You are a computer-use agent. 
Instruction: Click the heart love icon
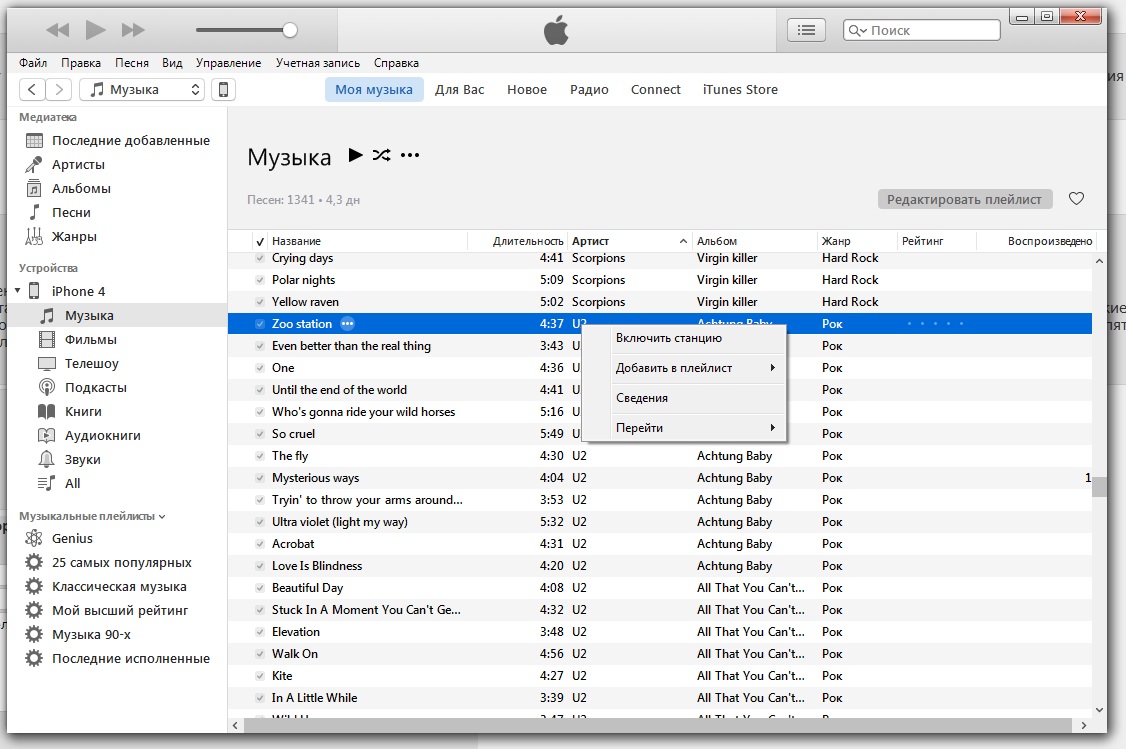tap(1076, 199)
